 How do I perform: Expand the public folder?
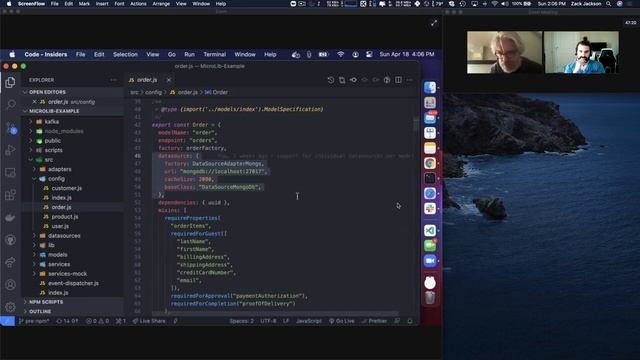pyautogui.click(x=53, y=141)
